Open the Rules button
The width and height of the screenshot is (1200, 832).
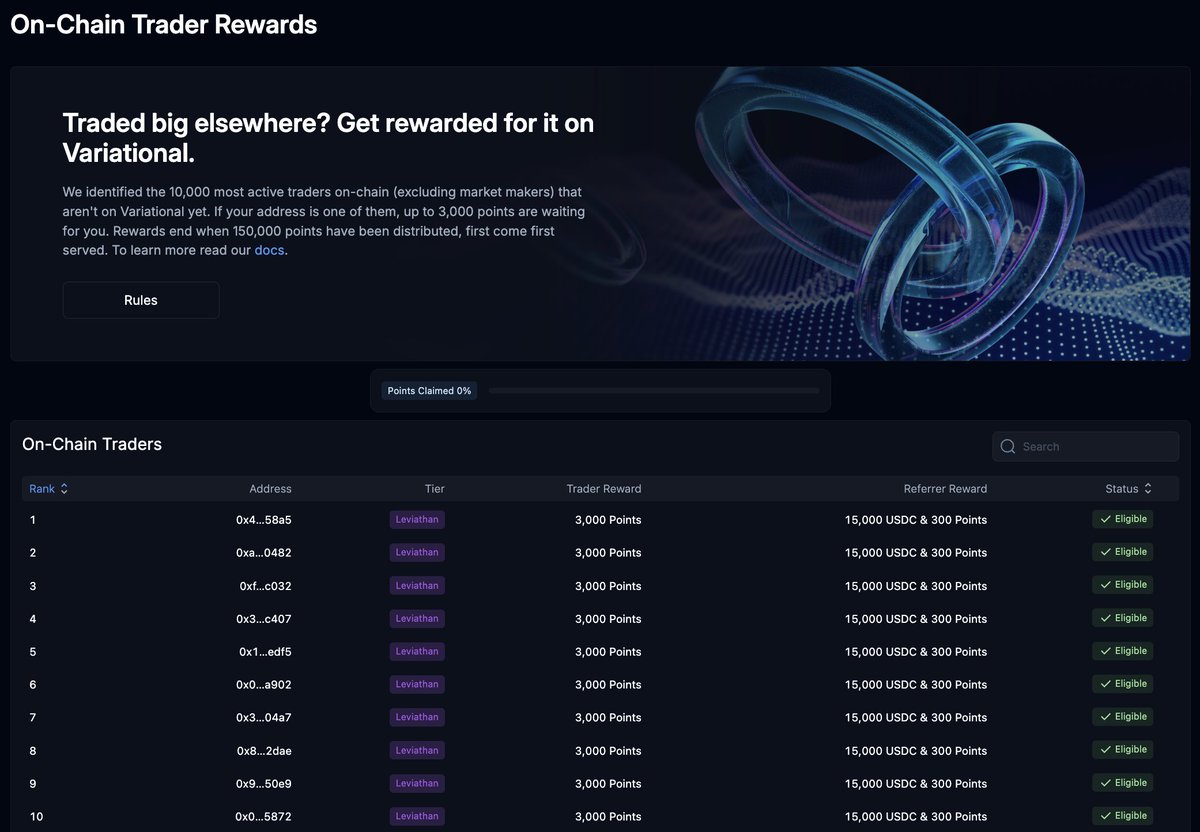click(x=141, y=300)
